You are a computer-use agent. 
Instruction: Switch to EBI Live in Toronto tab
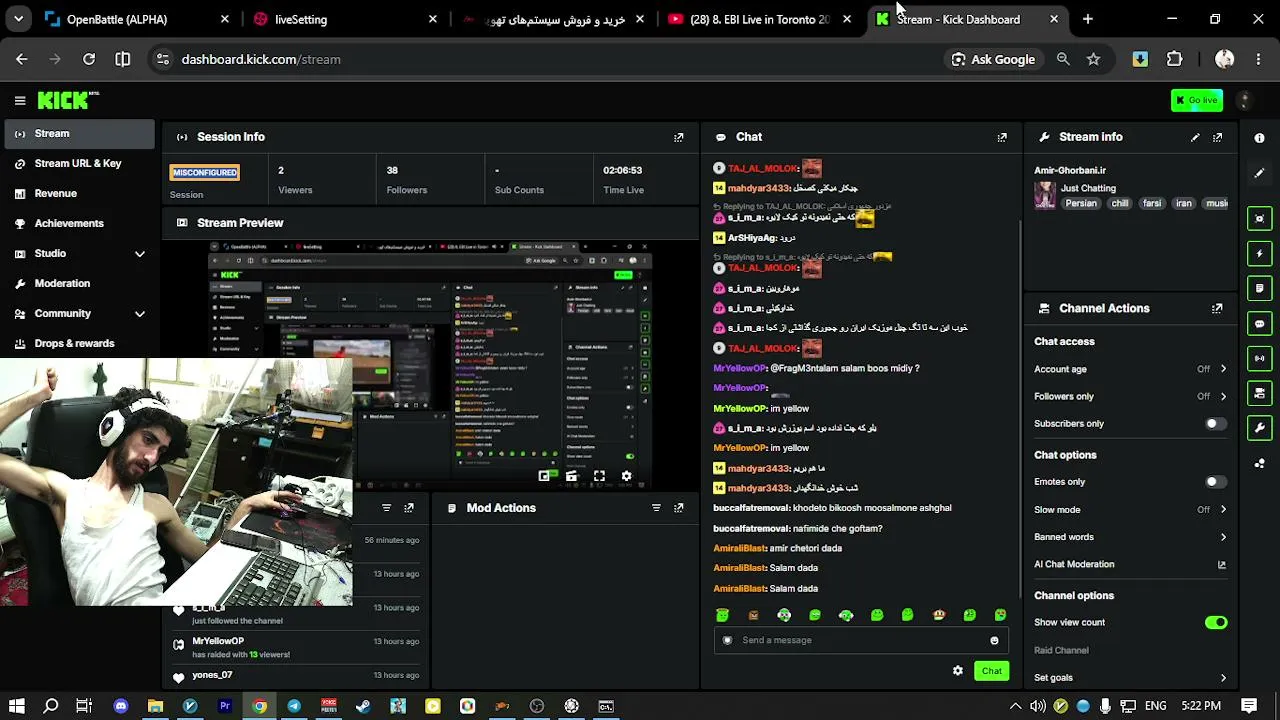758,19
